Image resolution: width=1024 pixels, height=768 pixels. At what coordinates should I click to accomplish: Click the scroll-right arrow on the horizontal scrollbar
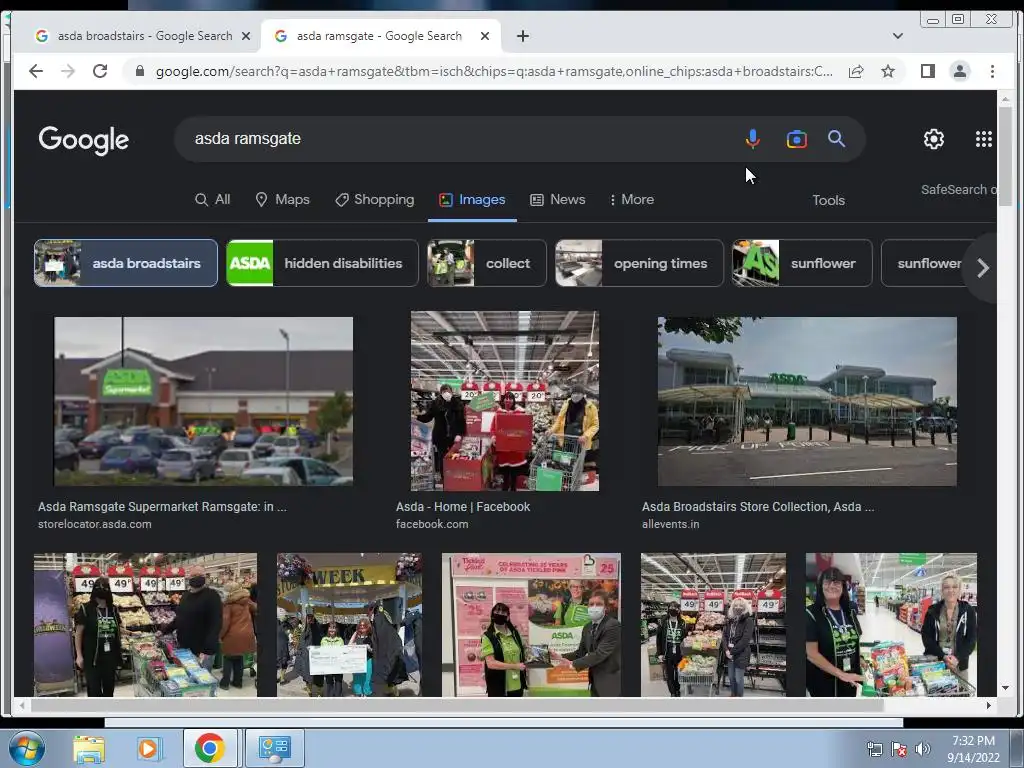989,705
